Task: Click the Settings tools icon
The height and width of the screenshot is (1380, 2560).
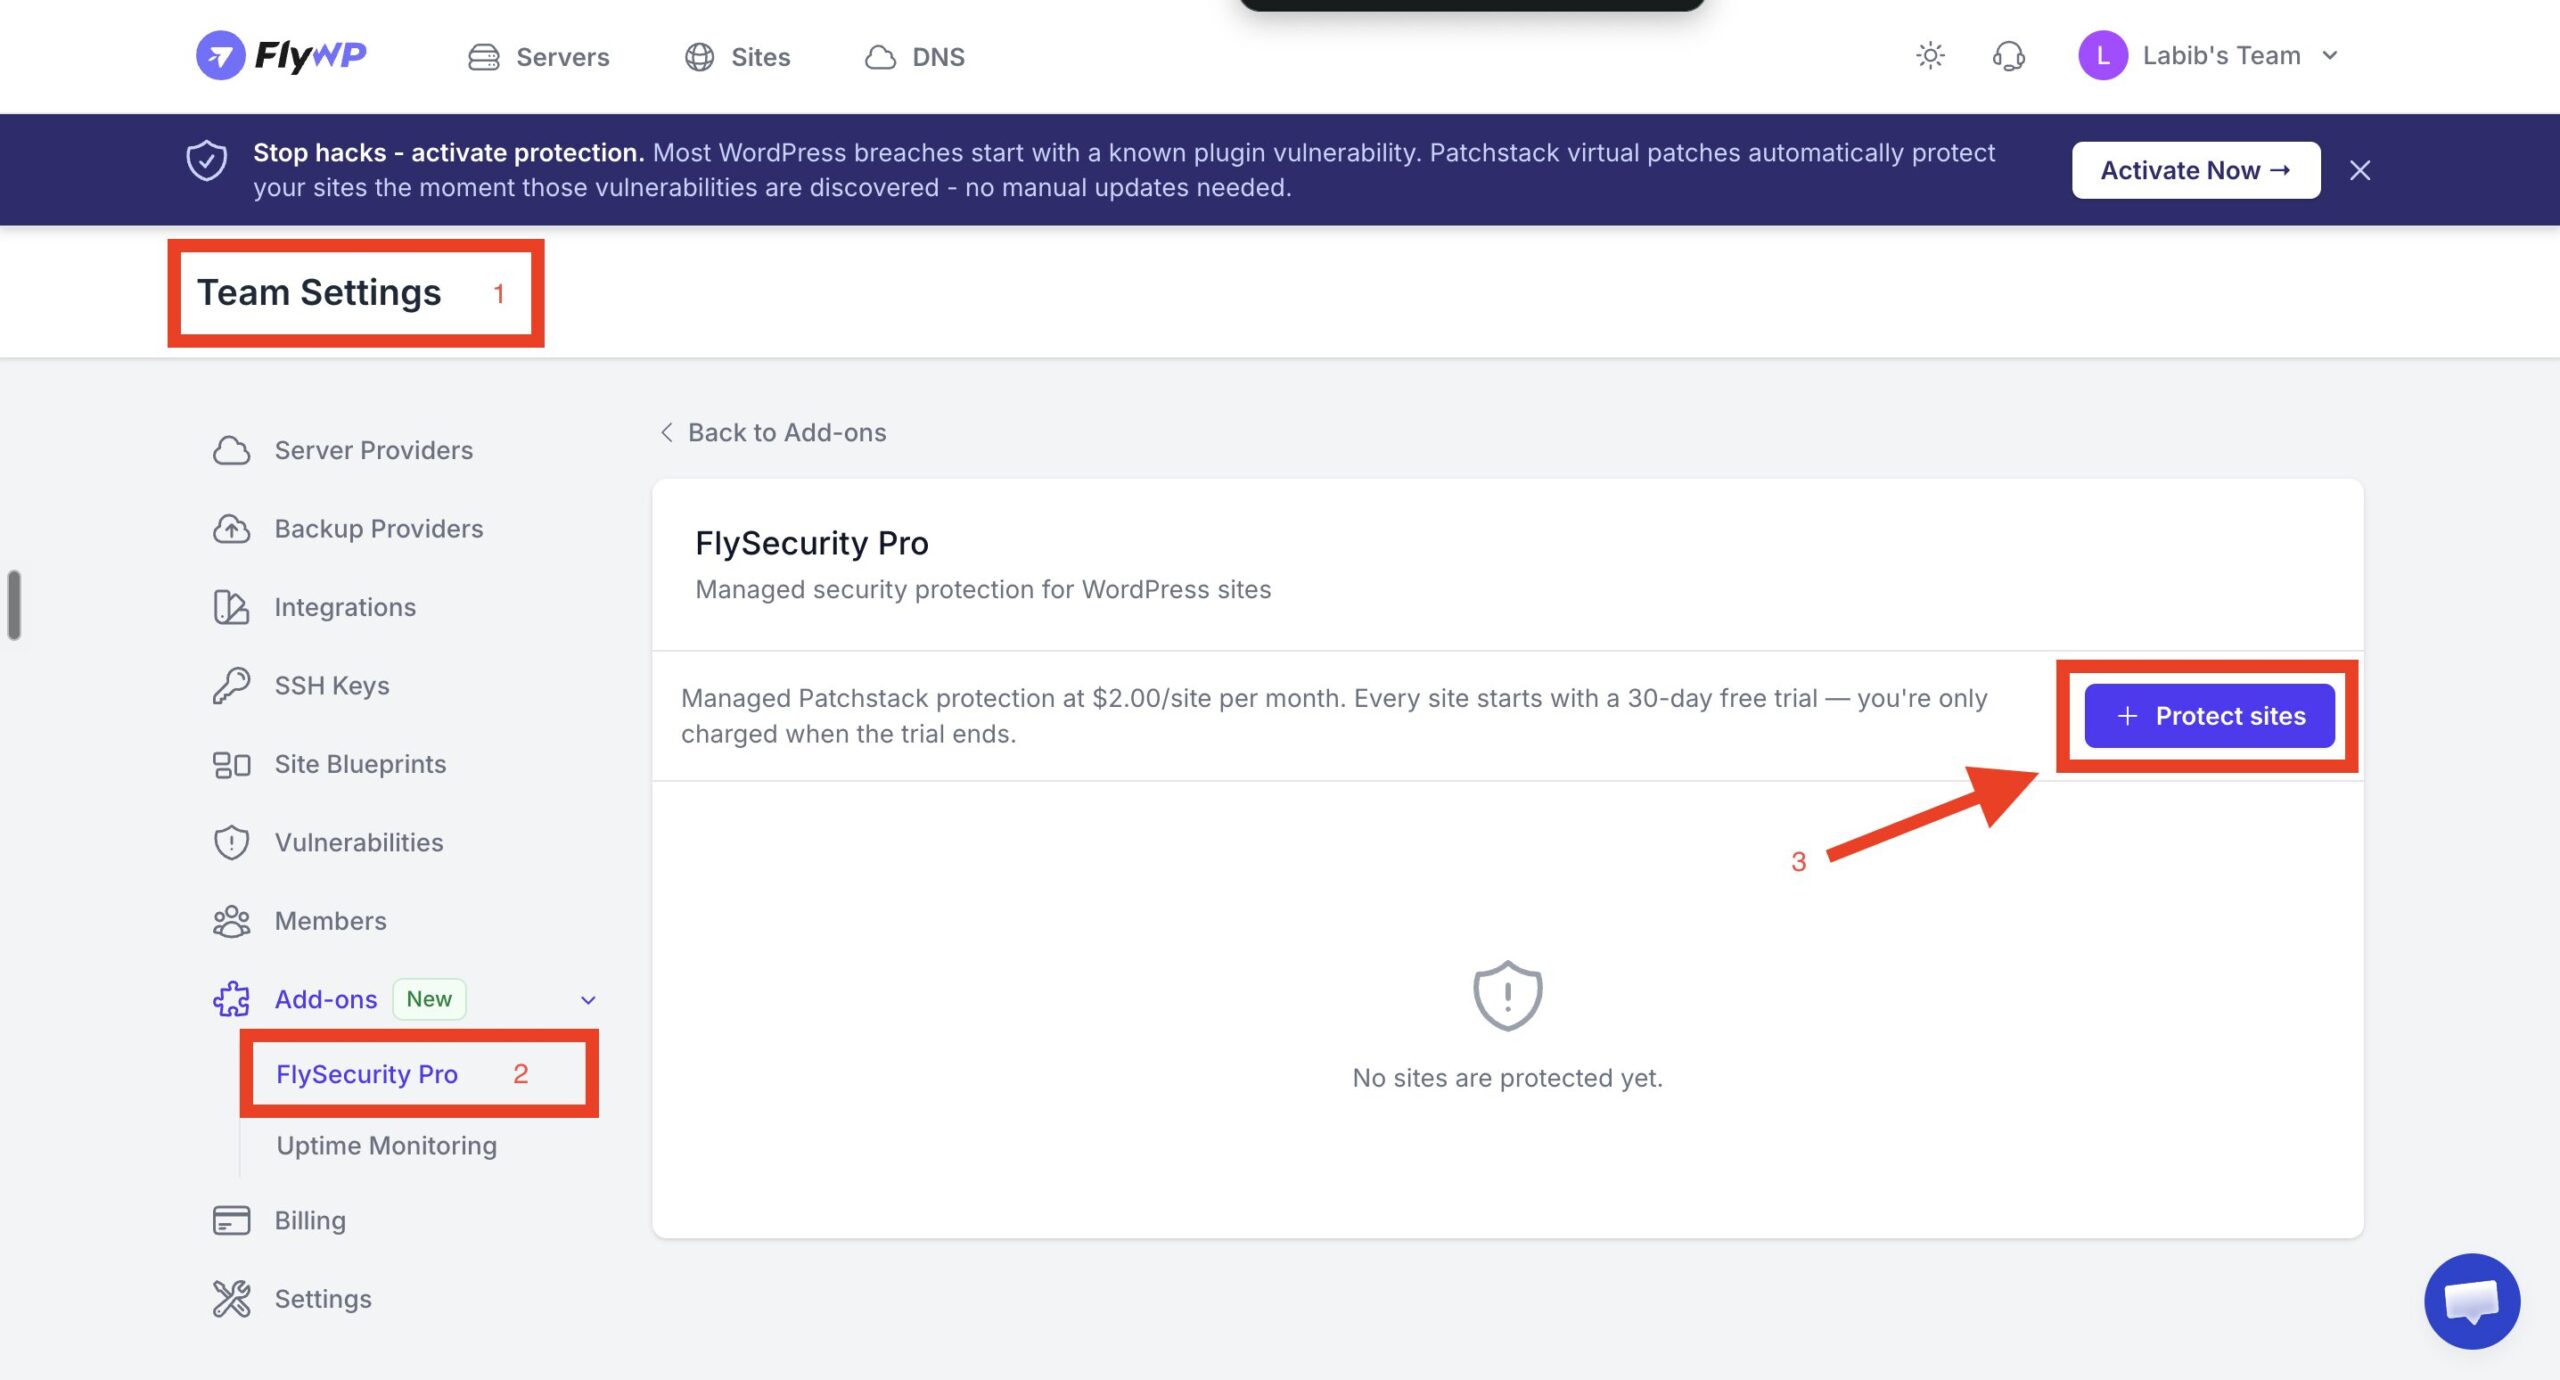Action: click(231, 1299)
